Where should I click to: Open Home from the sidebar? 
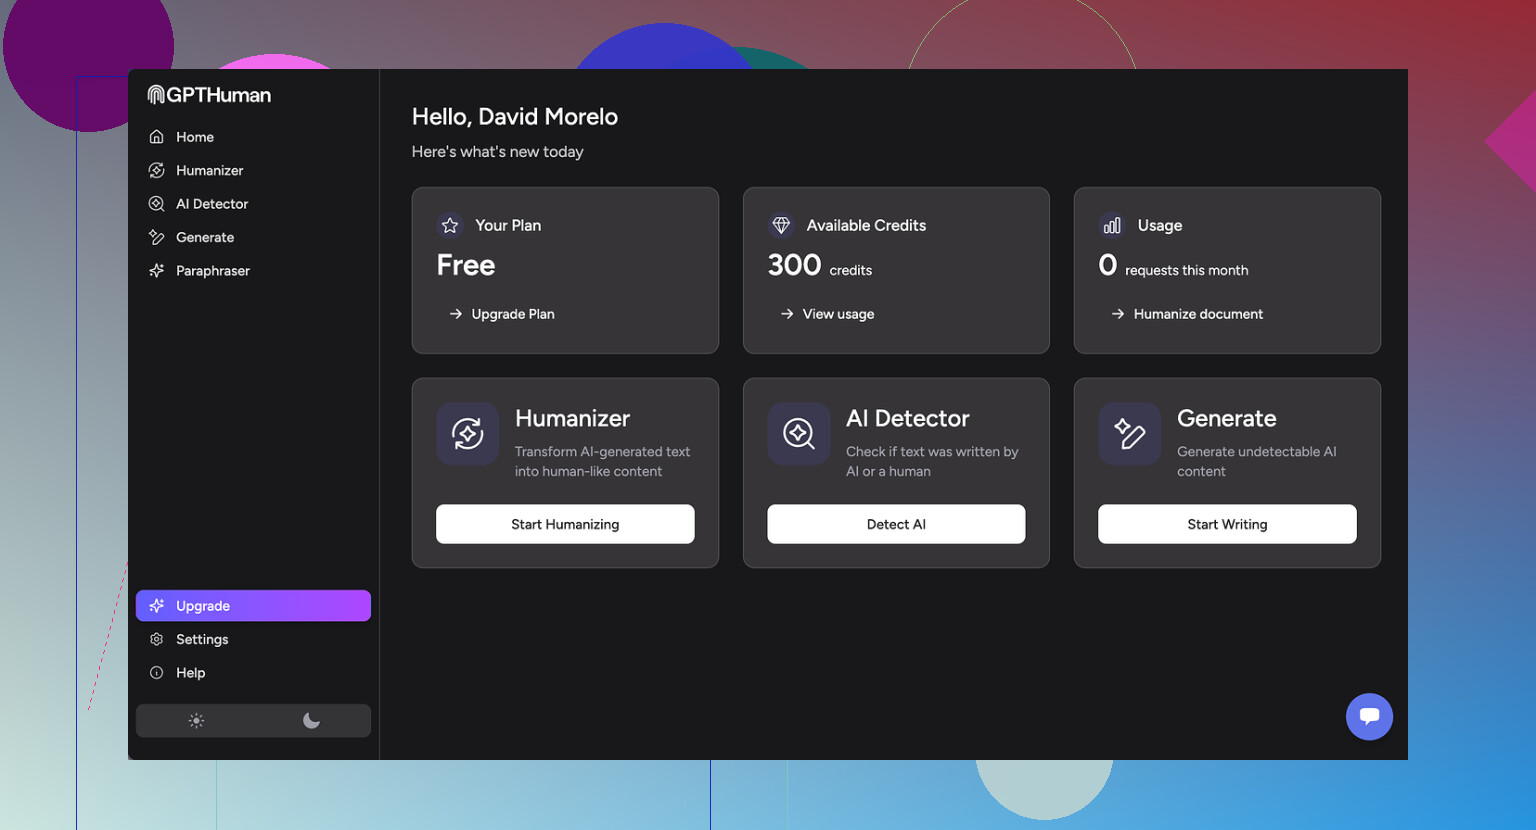[x=194, y=136]
